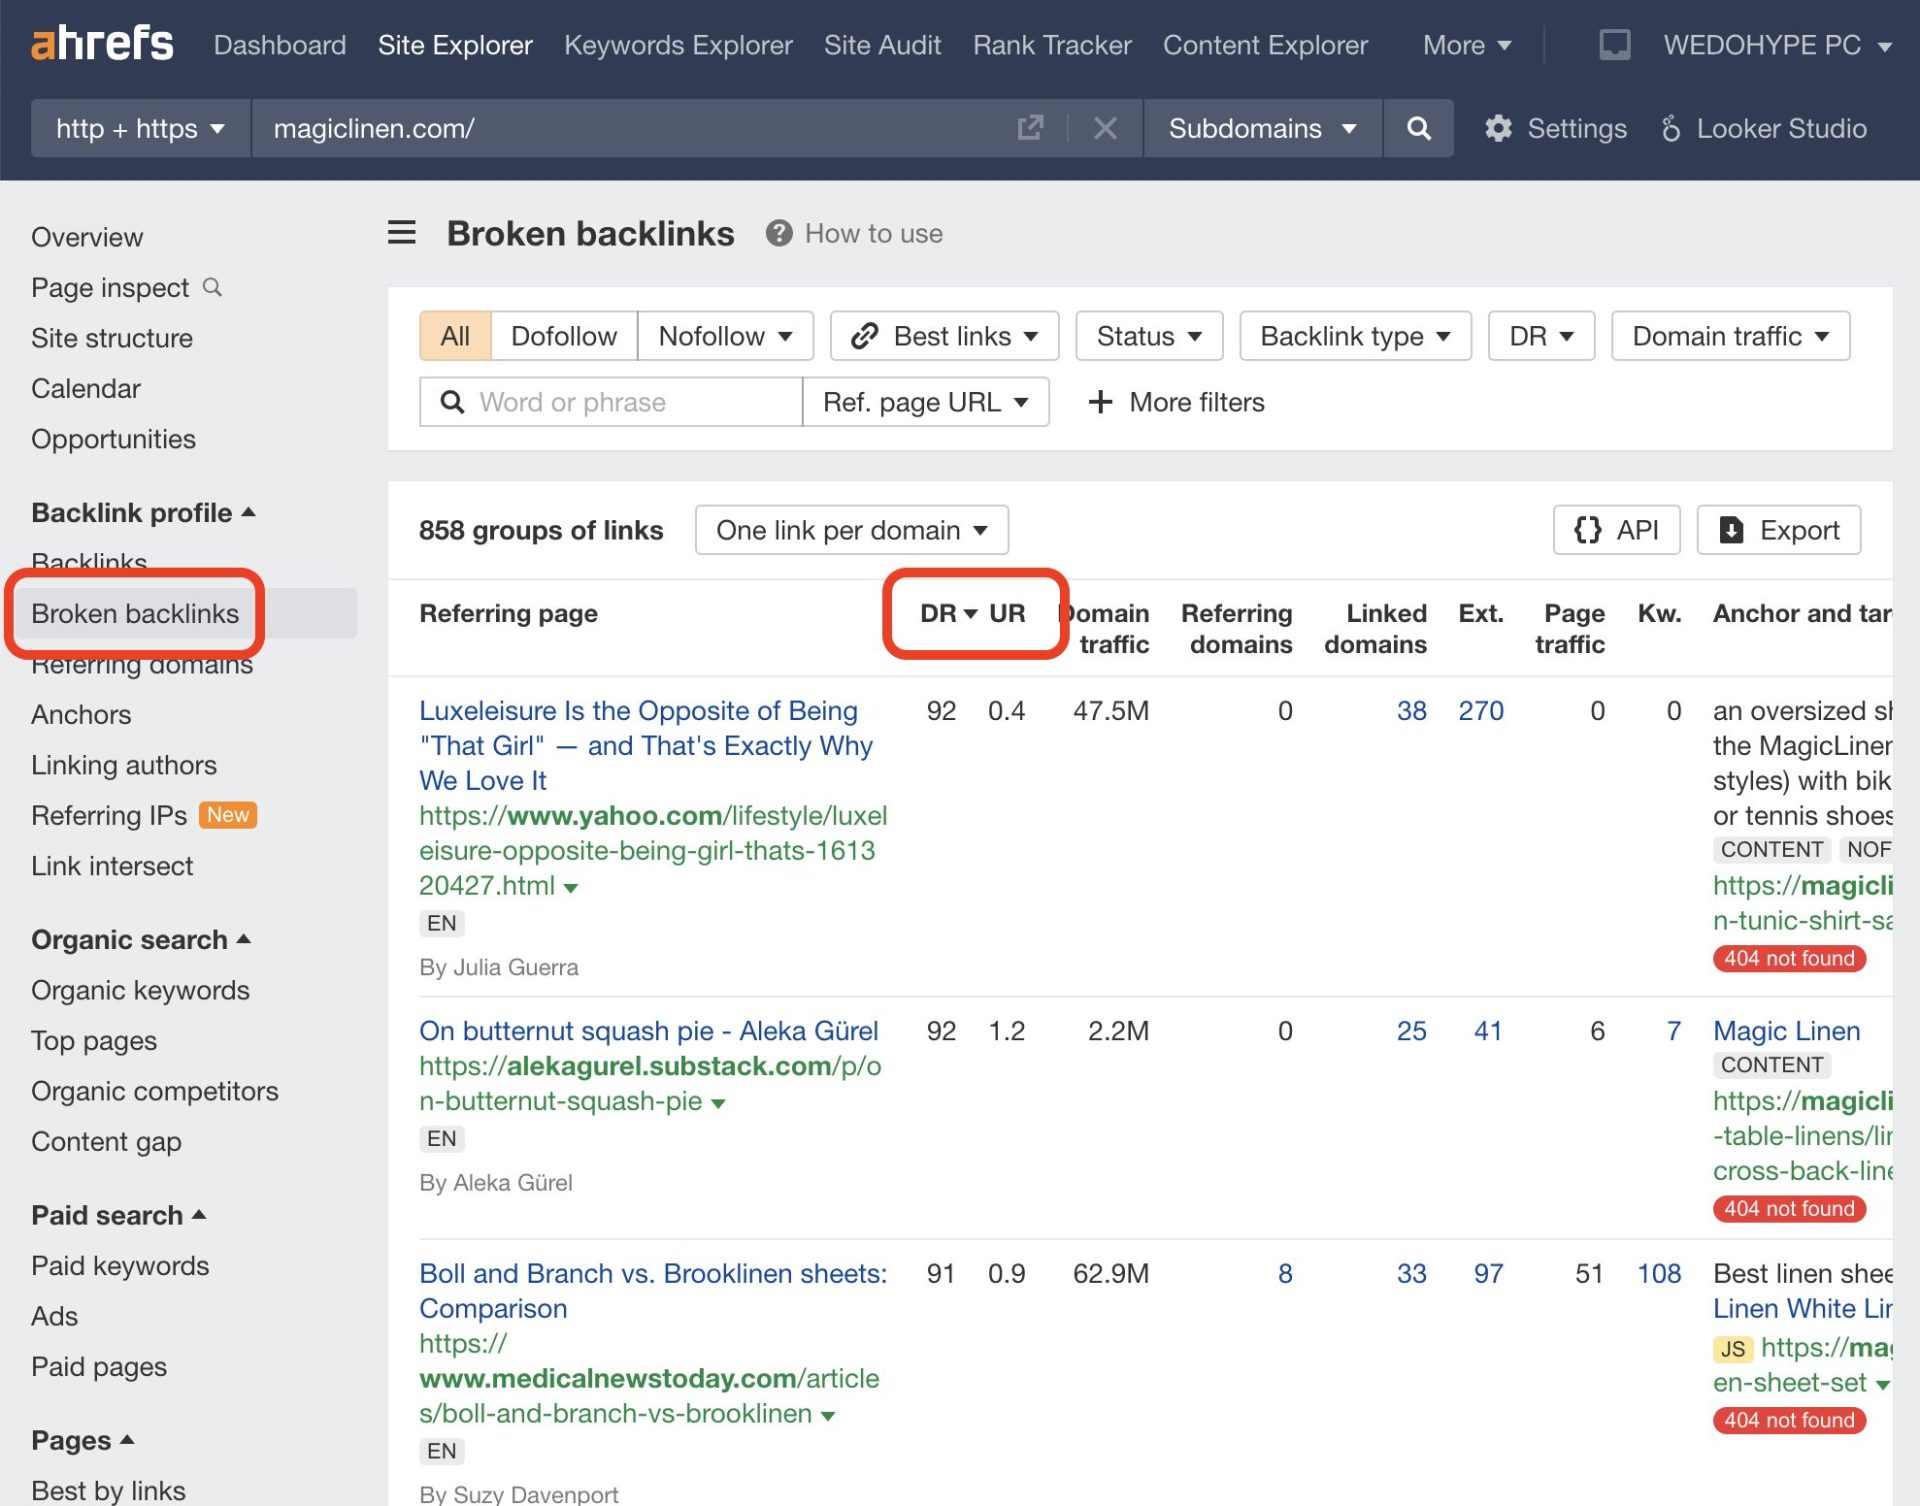This screenshot has height=1506, width=1920.
Task: Open URL in new tab icon
Action: point(1030,128)
